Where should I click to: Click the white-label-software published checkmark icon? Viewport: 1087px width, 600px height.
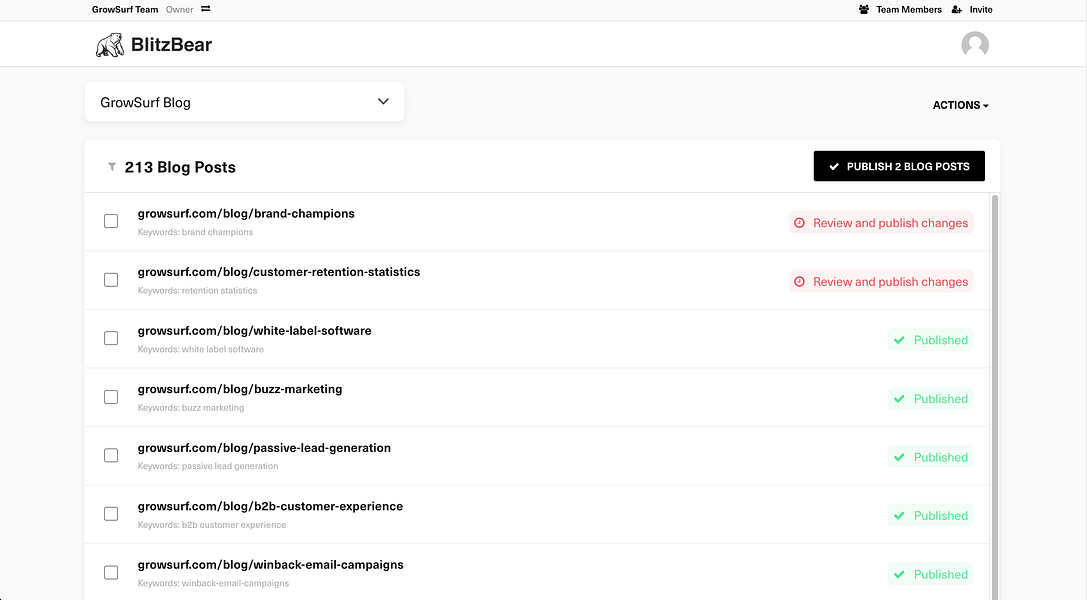coord(899,340)
